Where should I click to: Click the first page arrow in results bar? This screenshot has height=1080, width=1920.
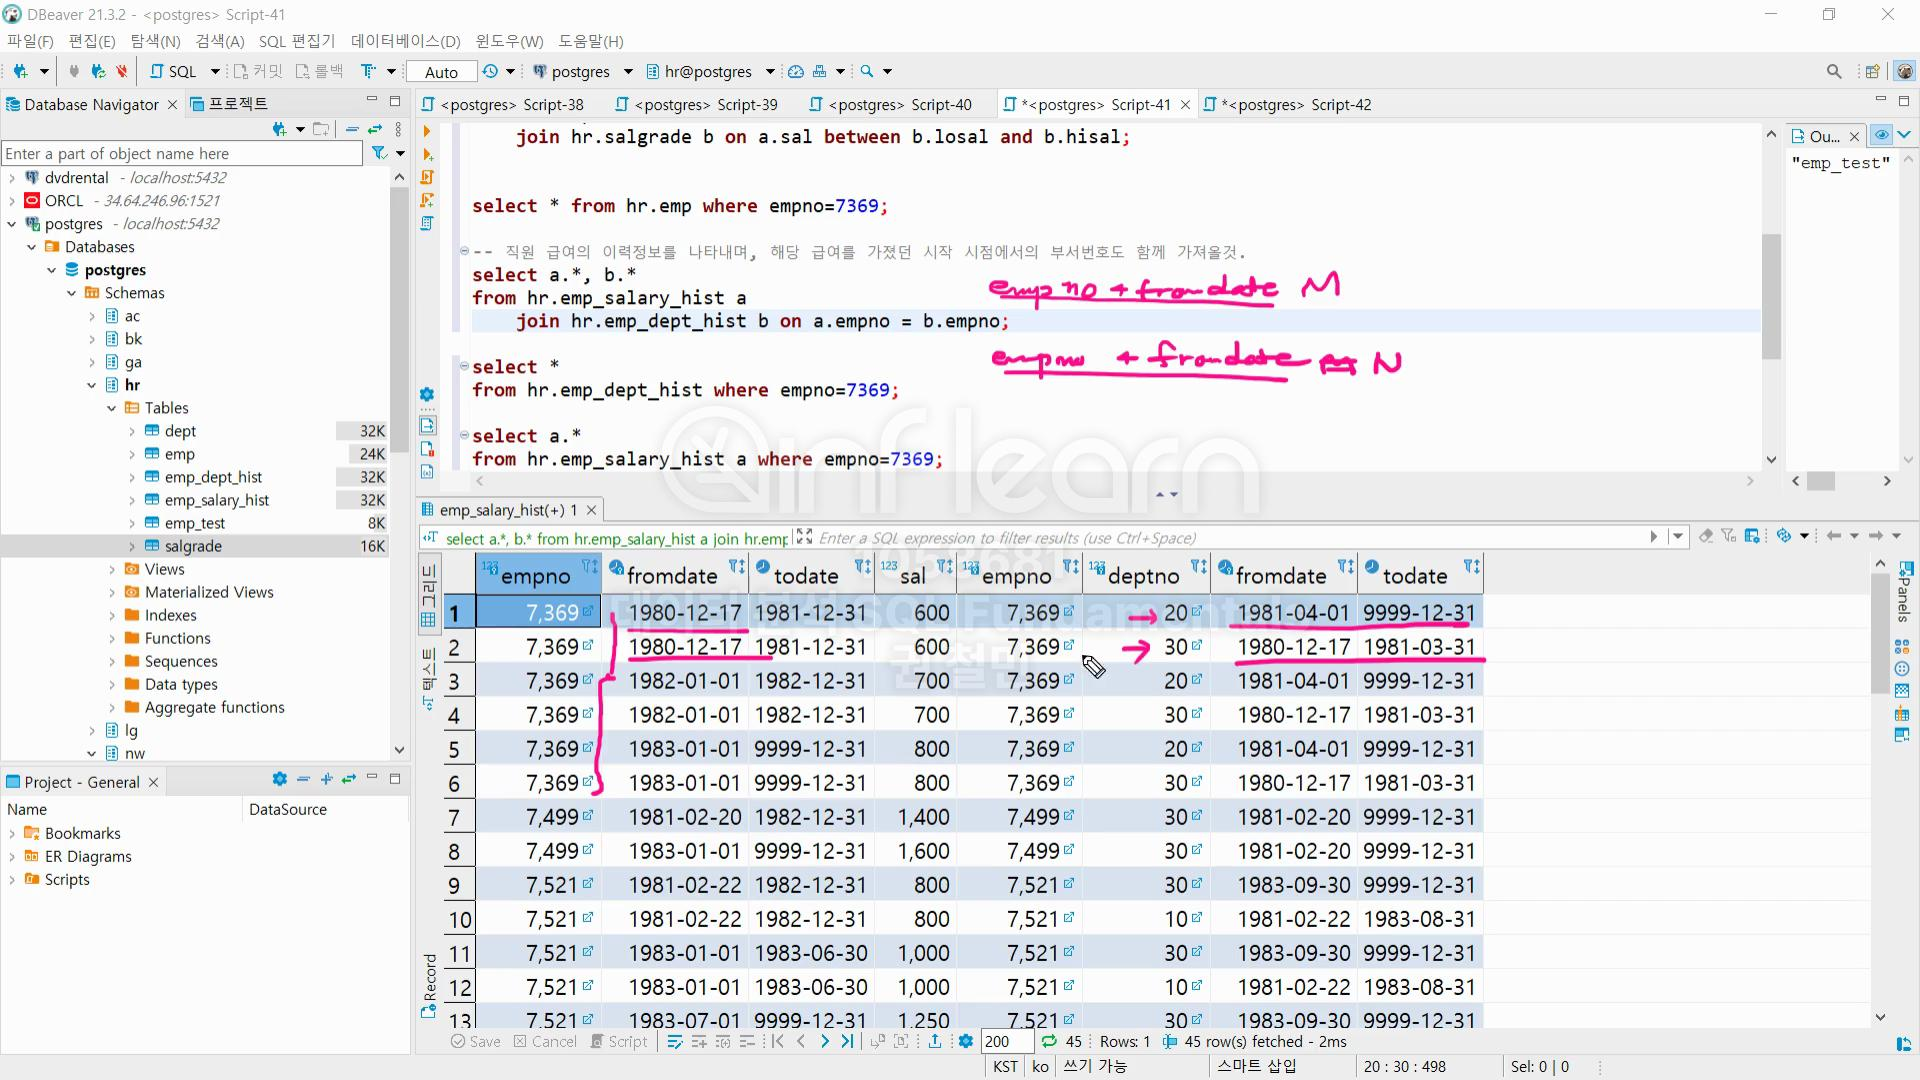click(777, 1041)
